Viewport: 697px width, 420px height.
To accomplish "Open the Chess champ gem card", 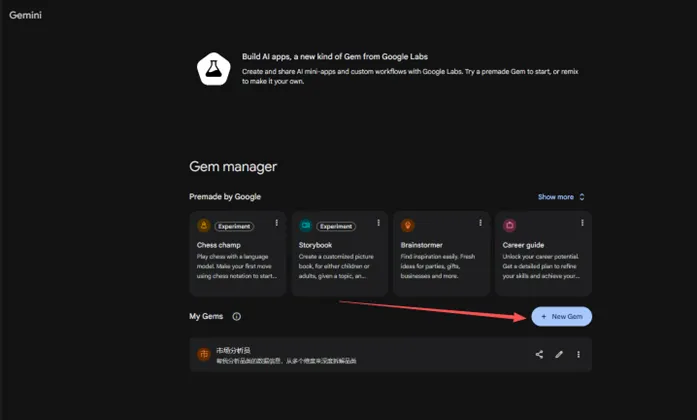I will (x=238, y=253).
